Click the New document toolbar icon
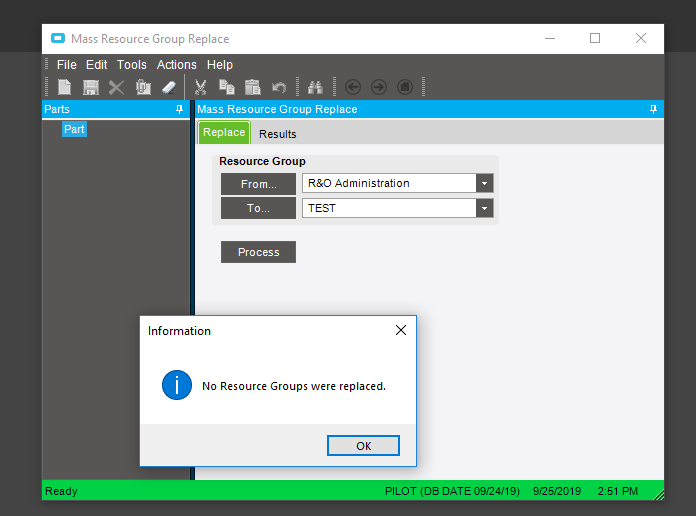The height and width of the screenshot is (516, 696). 64,87
